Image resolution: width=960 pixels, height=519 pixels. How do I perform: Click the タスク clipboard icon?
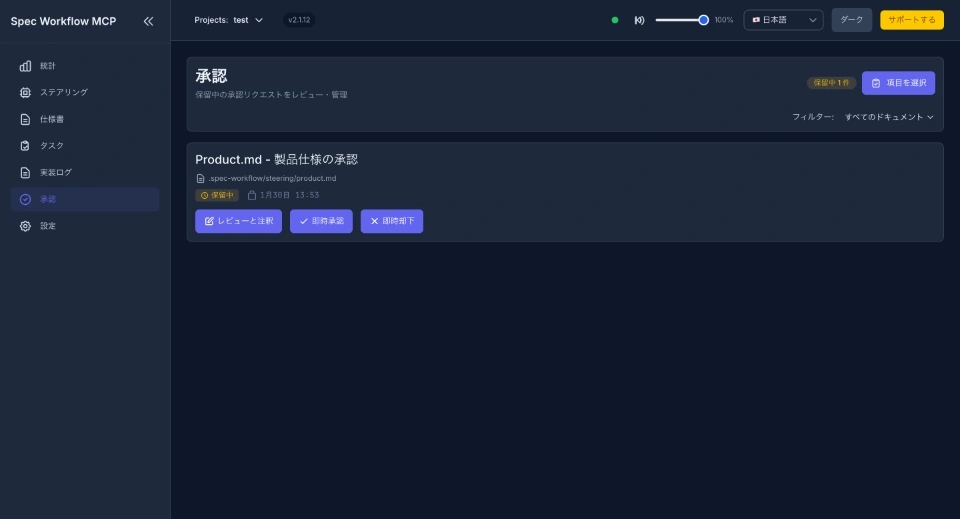[25, 146]
